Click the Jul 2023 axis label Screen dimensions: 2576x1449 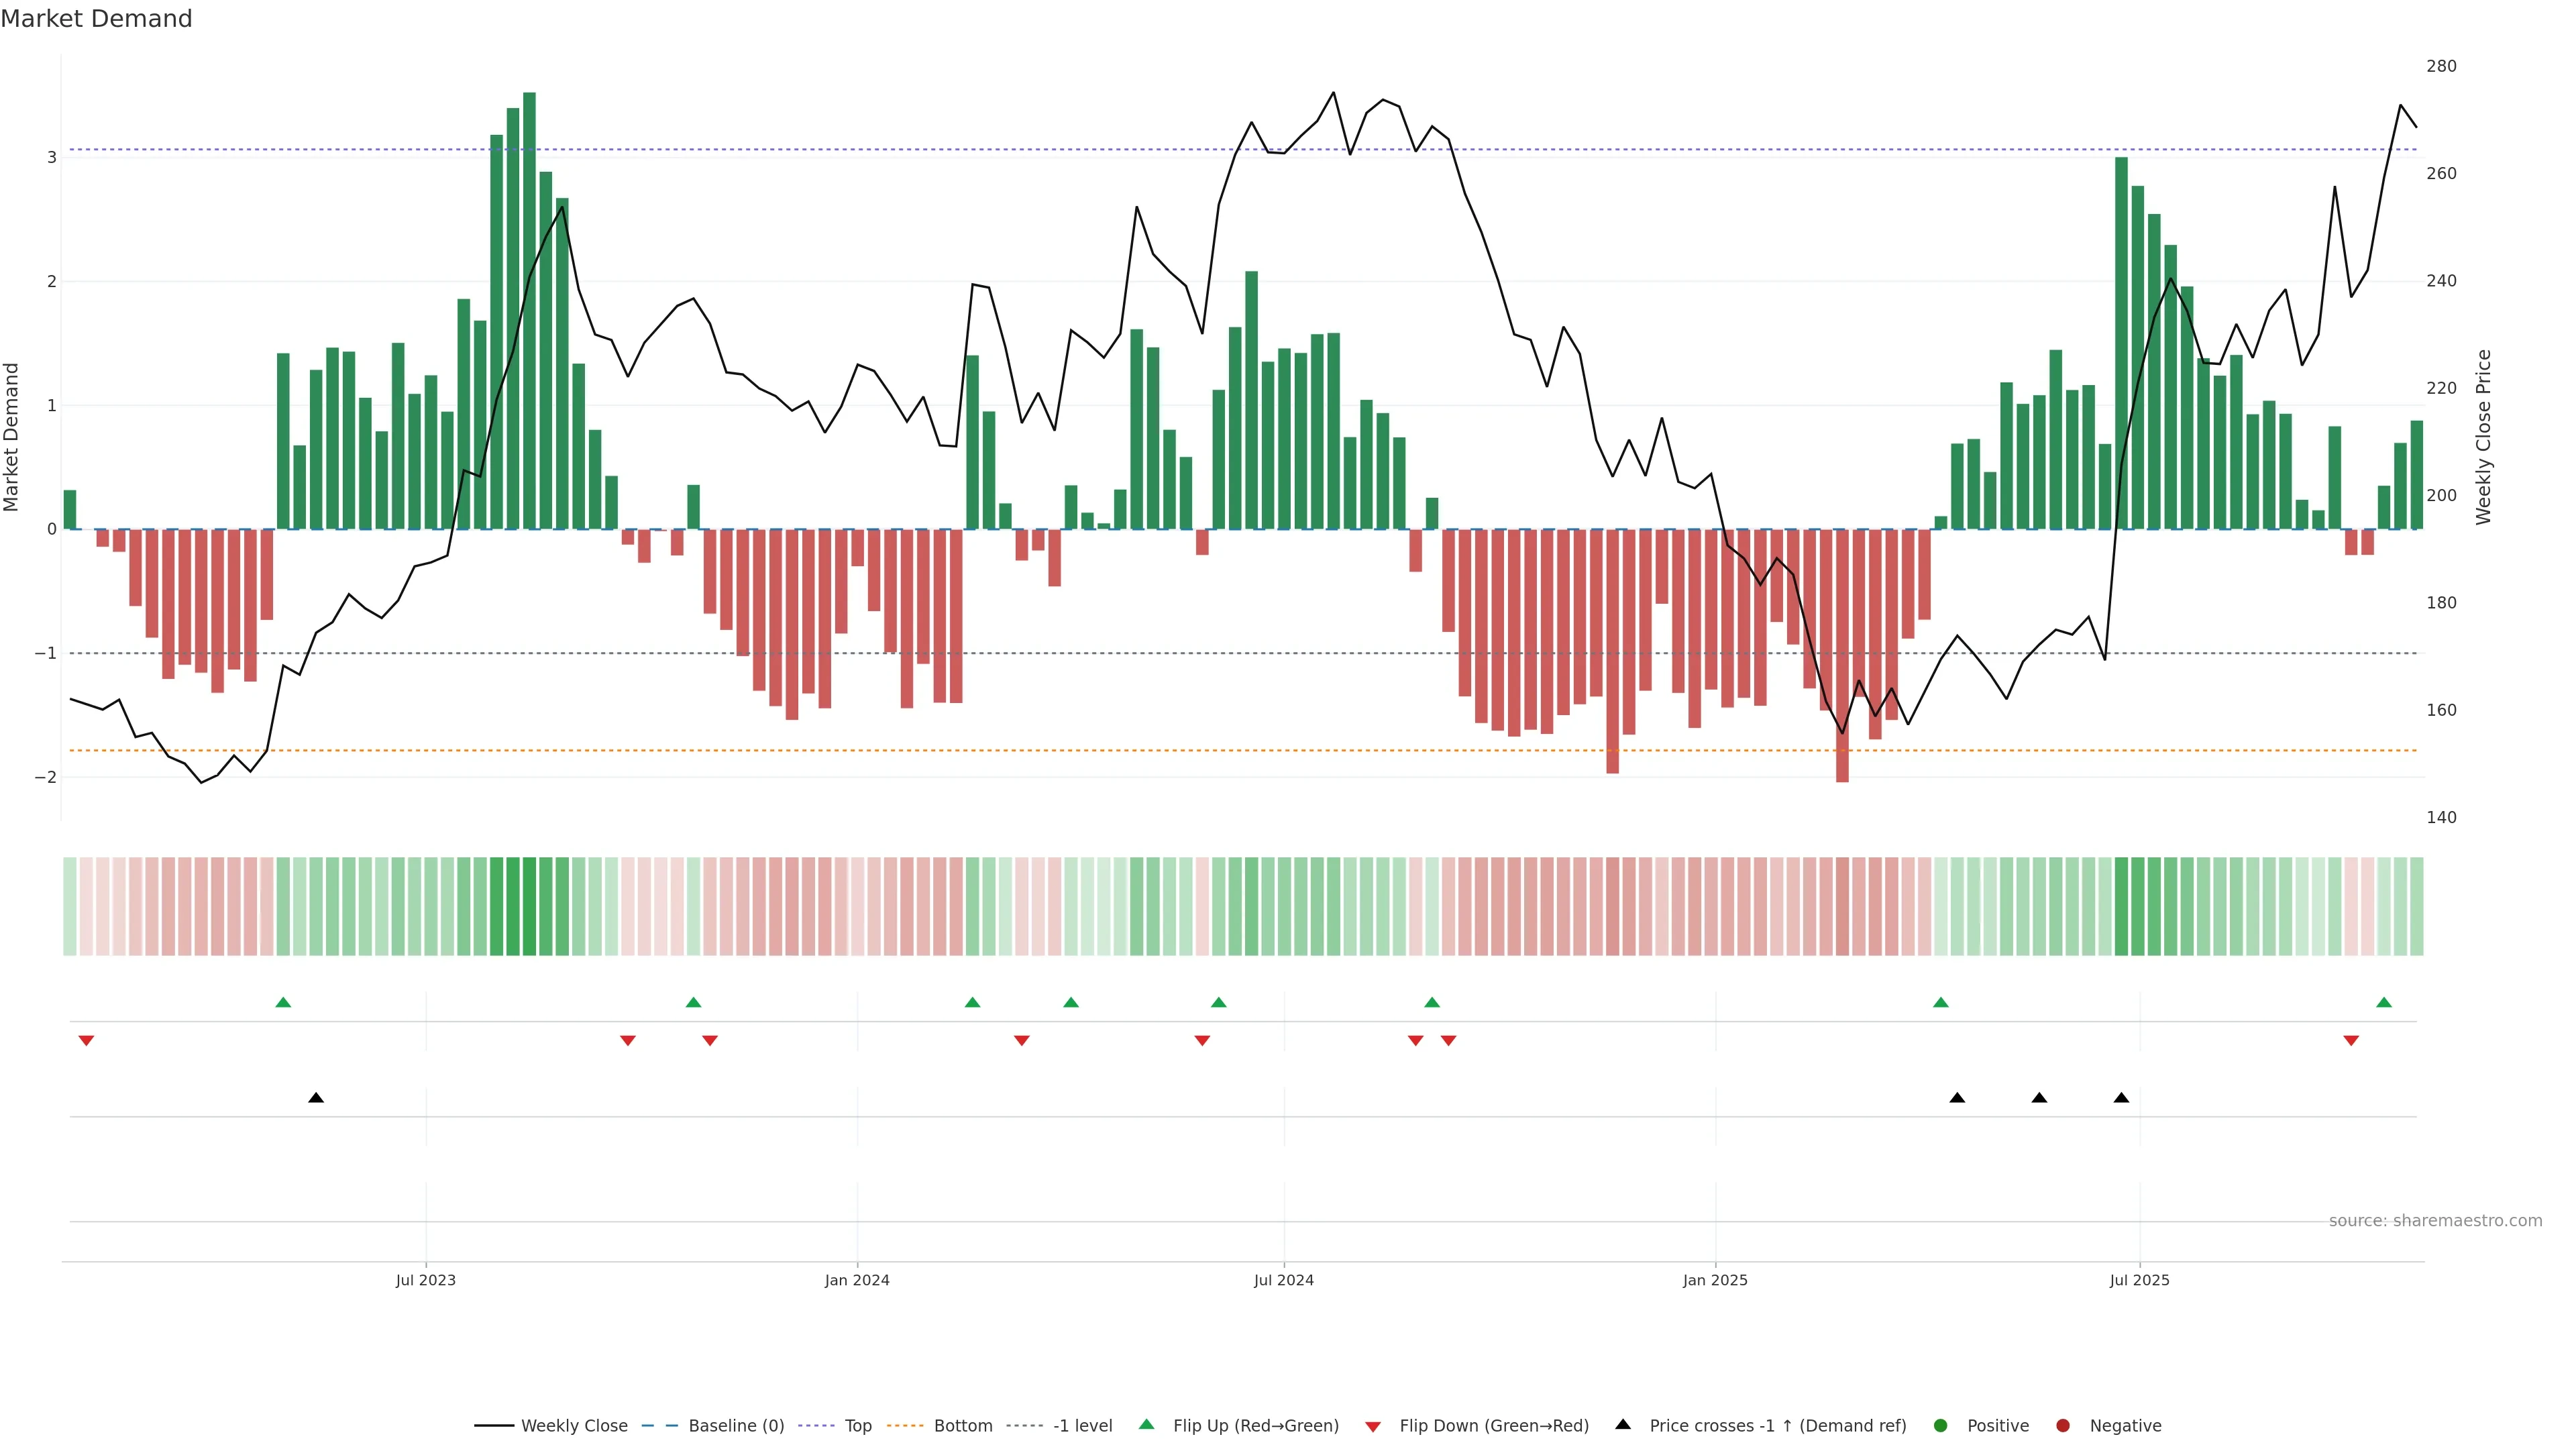[425, 1281]
